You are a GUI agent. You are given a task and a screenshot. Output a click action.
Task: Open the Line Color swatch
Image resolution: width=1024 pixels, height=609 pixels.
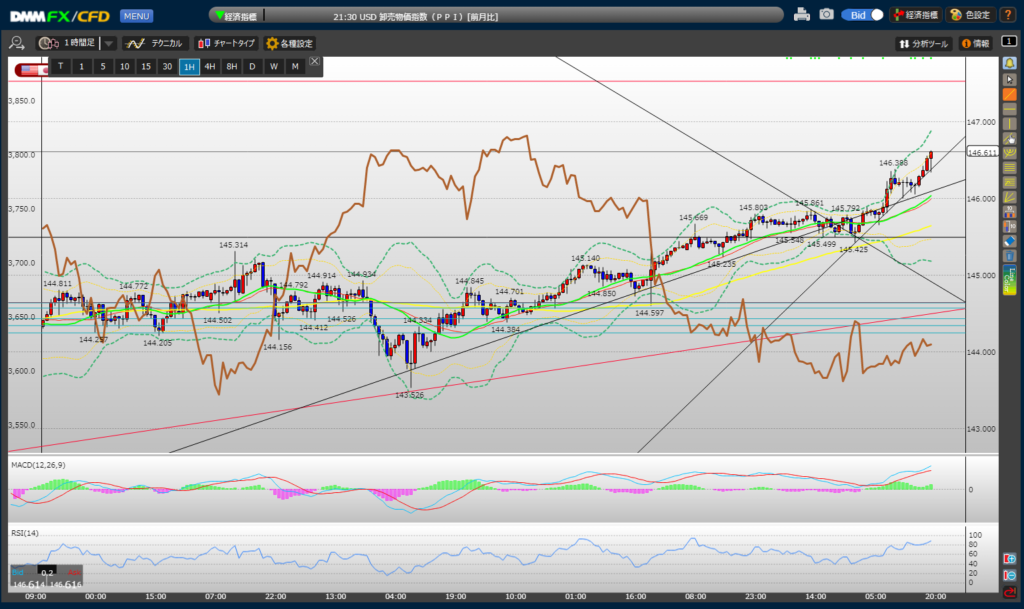[x=1010, y=278]
